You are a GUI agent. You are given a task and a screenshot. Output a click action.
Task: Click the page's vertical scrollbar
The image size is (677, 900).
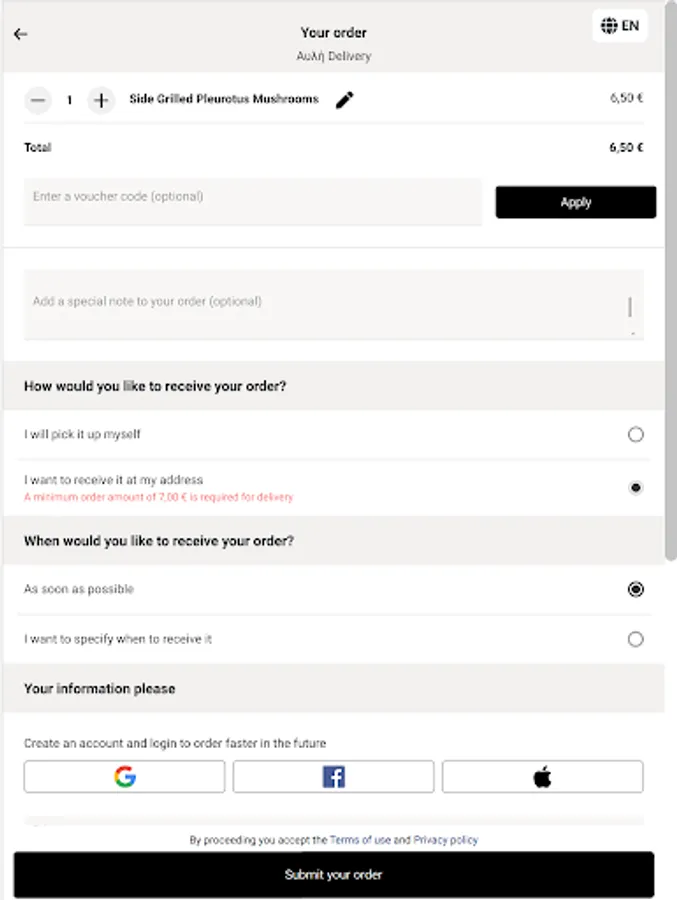tap(670, 300)
